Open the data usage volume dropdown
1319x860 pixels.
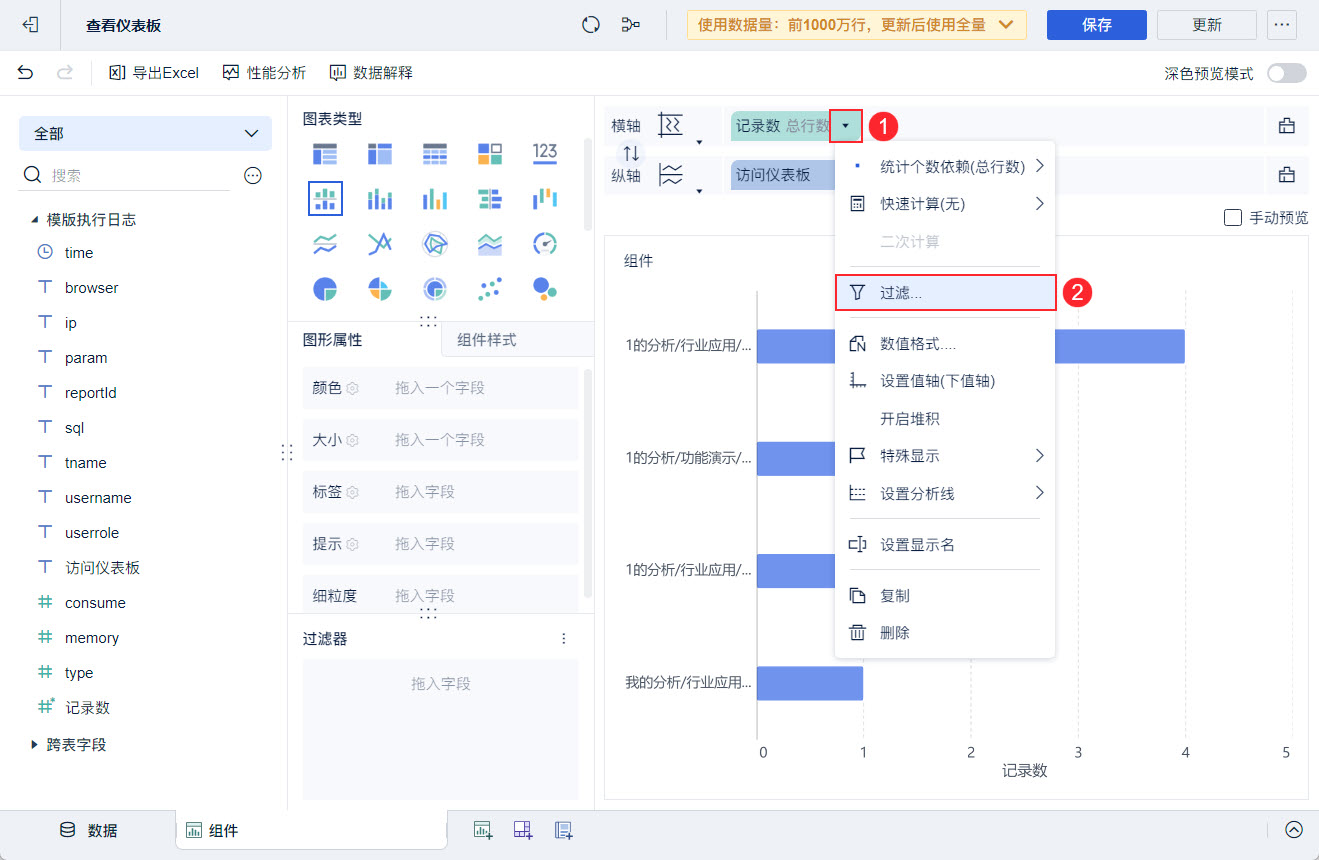pos(857,25)
